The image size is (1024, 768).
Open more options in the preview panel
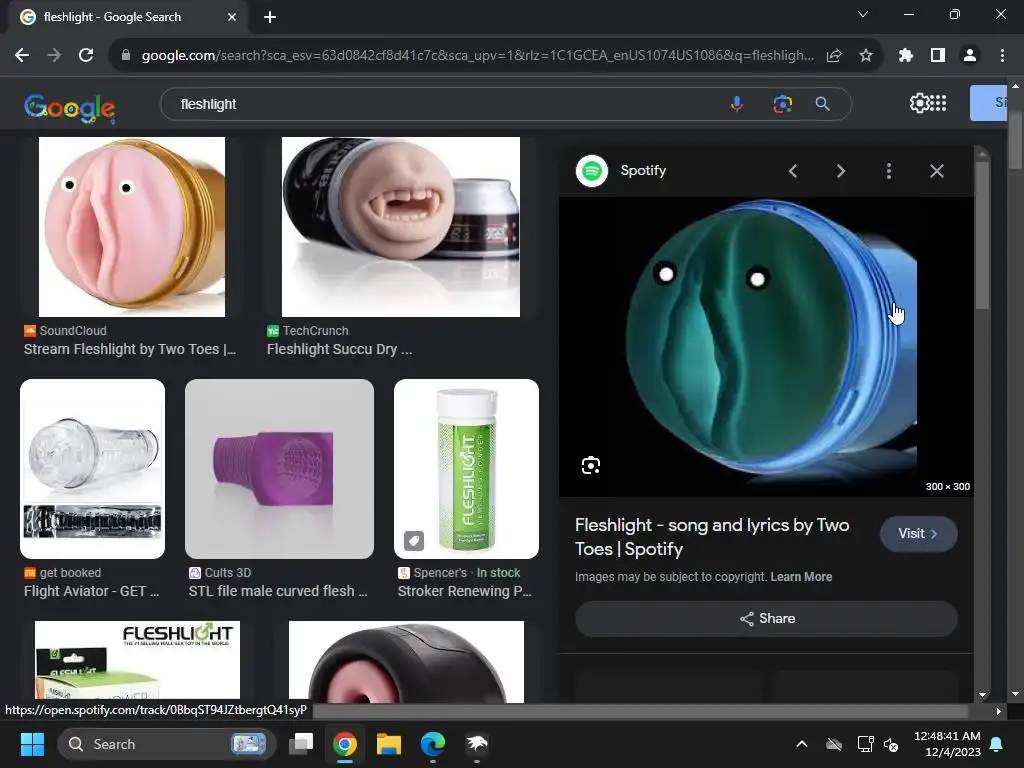pyautogui.click(x=888, y=171)
